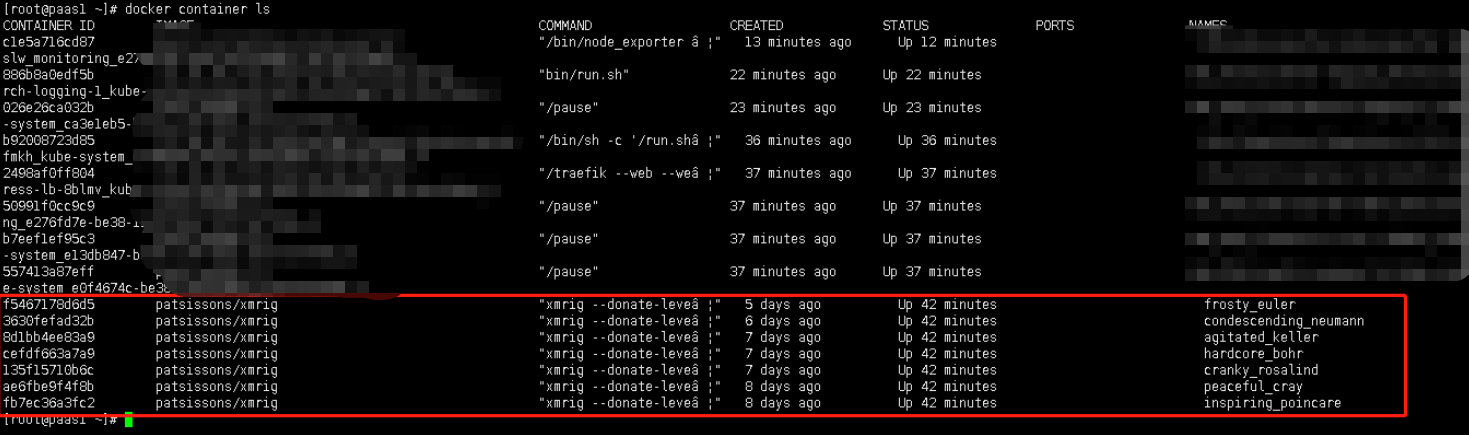Click container ID fb7ec36a3fc2
This screenshot has width=1469, height=435.
click(x=49, y=403)
